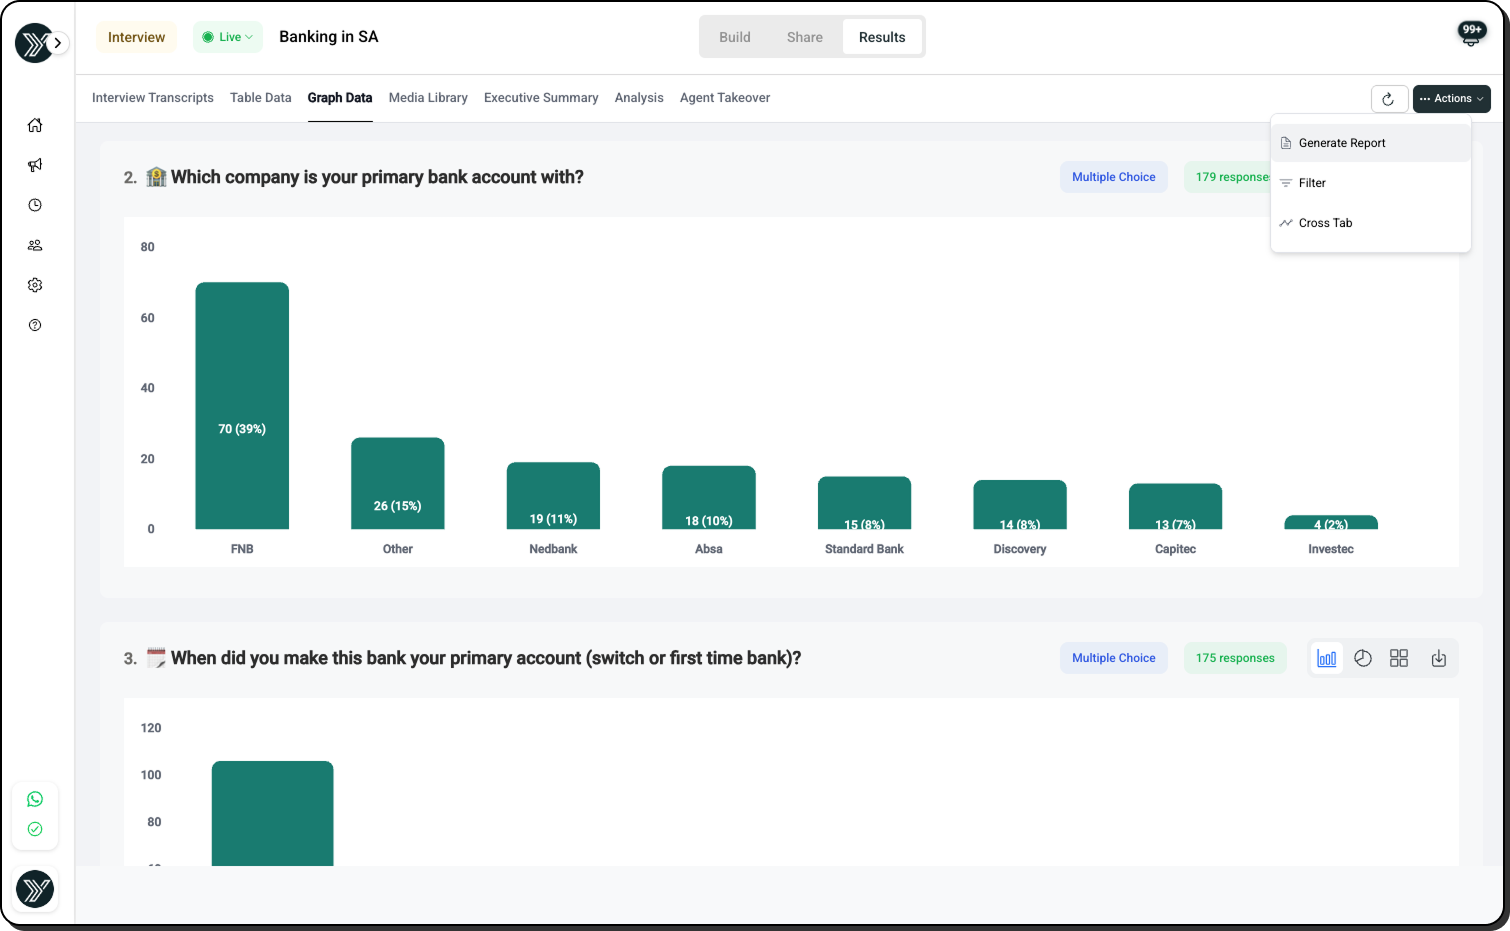Switch question 3 to pie chart view
The height and width of the screenshot is (931, 1510).
click(1362, 658)
